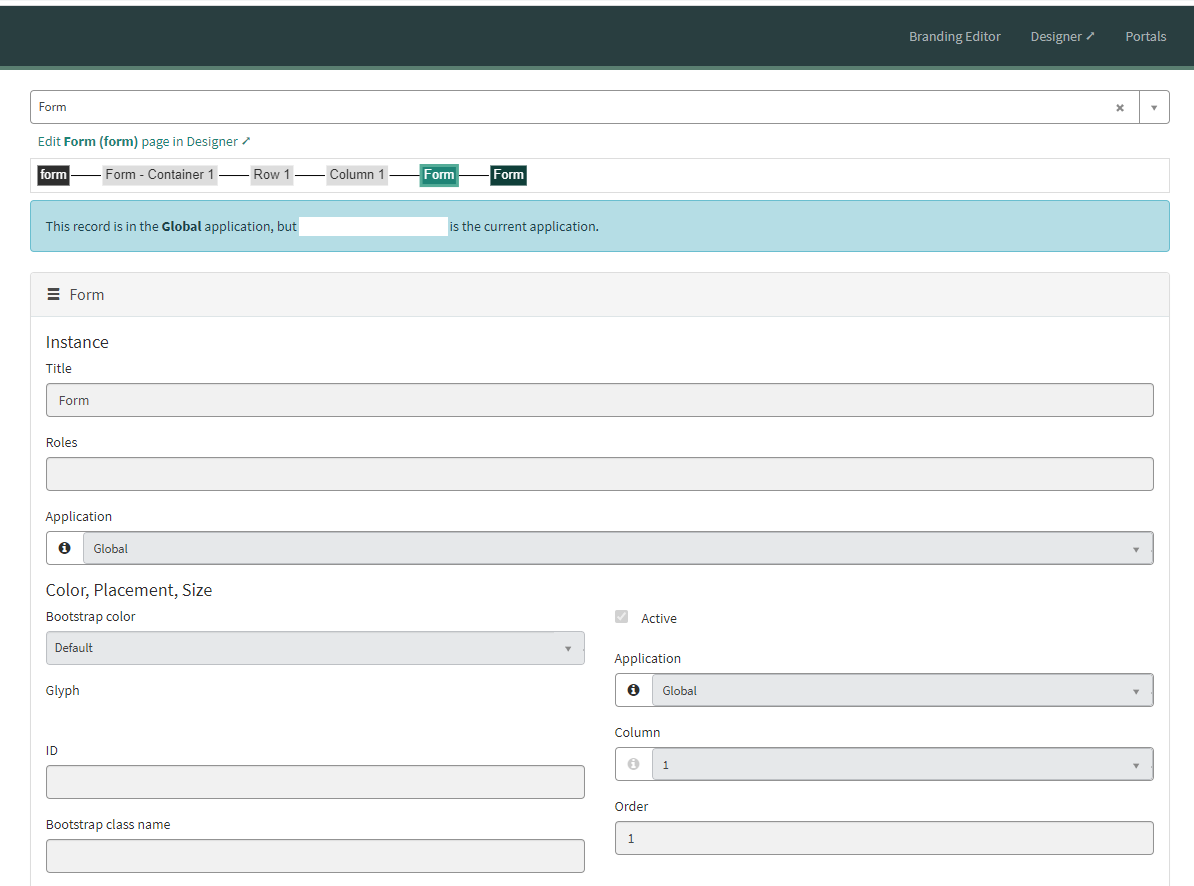
Task: Select Form - Container 1 breadcrumb
Action: point(160,175)
